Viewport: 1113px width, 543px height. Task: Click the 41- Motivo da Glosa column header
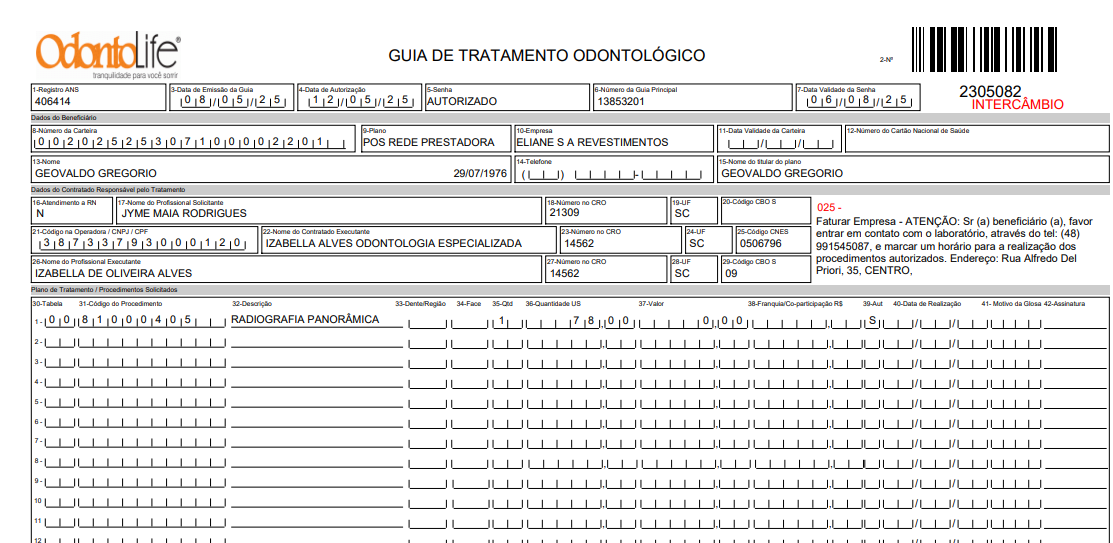1011,304
